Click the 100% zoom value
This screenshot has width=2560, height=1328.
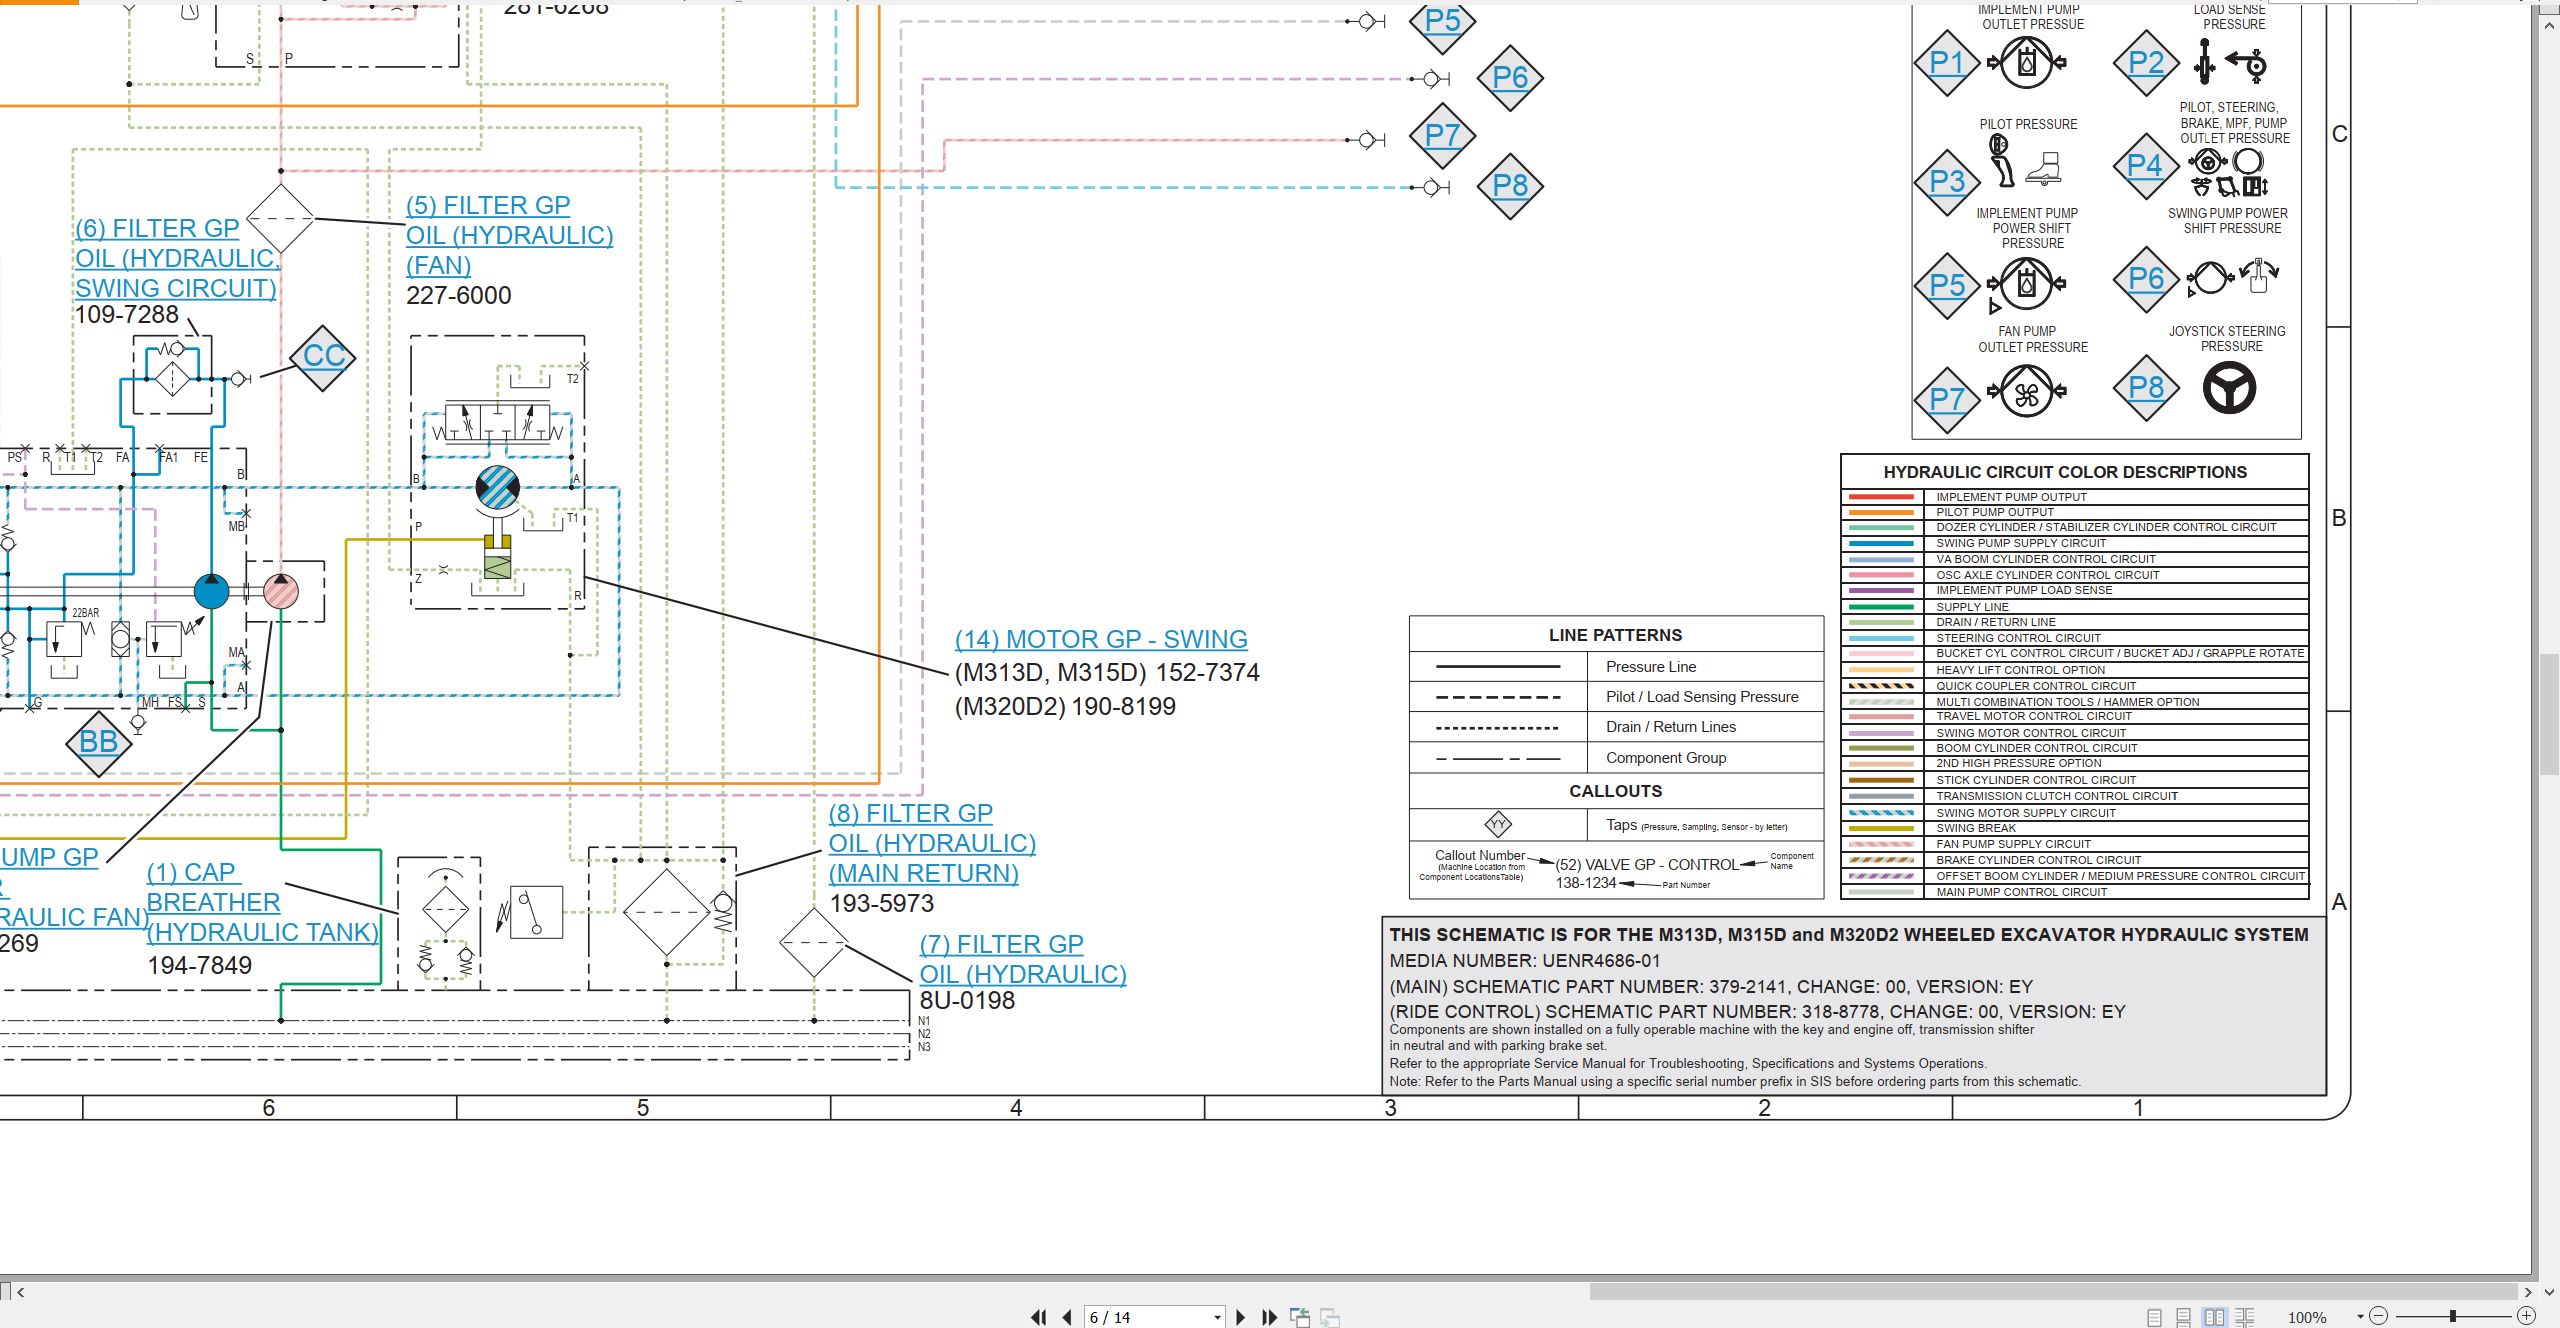(x=2307, y=1318)
